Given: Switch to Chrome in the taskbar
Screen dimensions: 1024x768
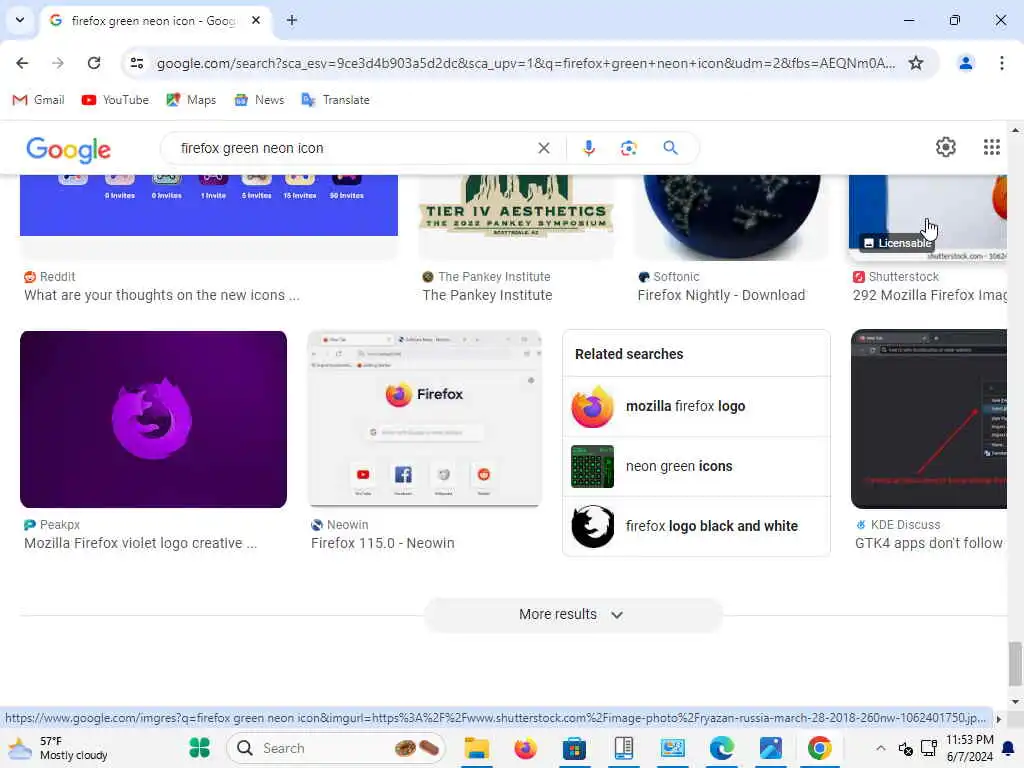Looking at the screenshot, I should click(x=819, y=748).
